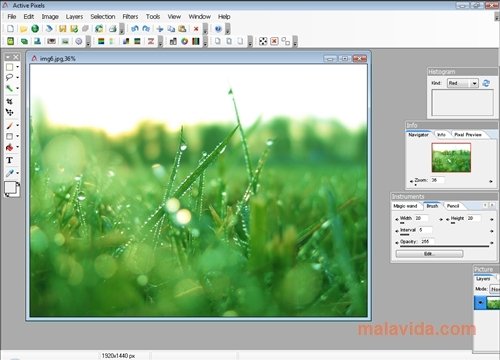This screenshot has height=360, width=500.
Task: Click the rainbow gradient icon in toolbar
Action: click(101, 41)
